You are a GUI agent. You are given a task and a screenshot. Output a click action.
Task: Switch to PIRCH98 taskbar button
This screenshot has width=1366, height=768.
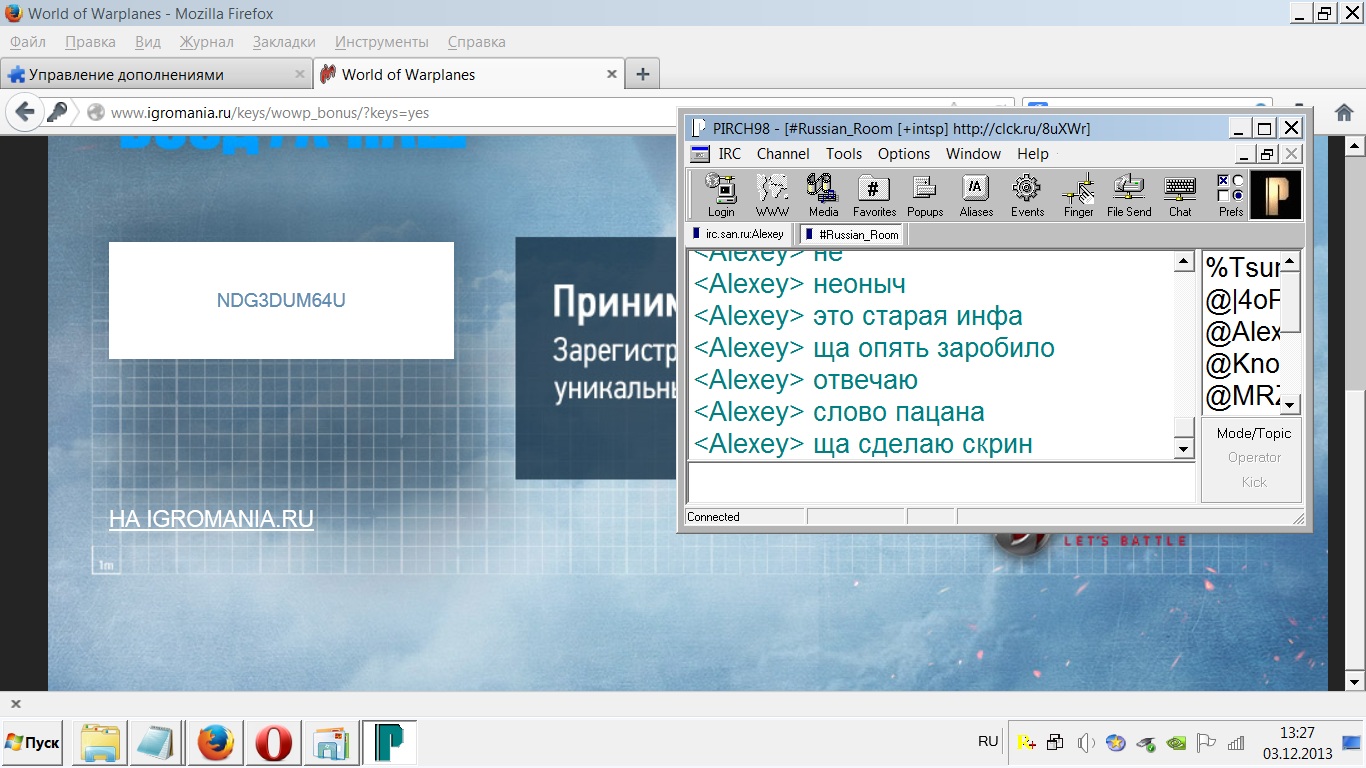click(x=389, y=743)
